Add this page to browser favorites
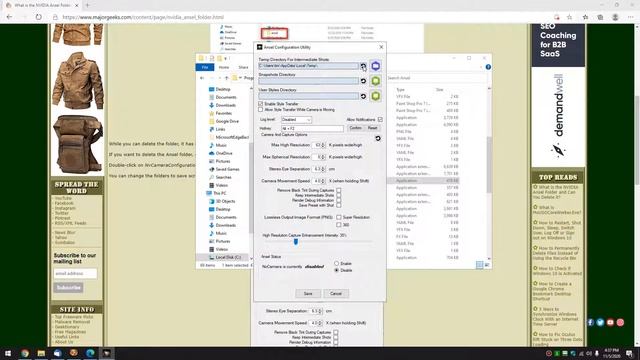 (569, 17)
